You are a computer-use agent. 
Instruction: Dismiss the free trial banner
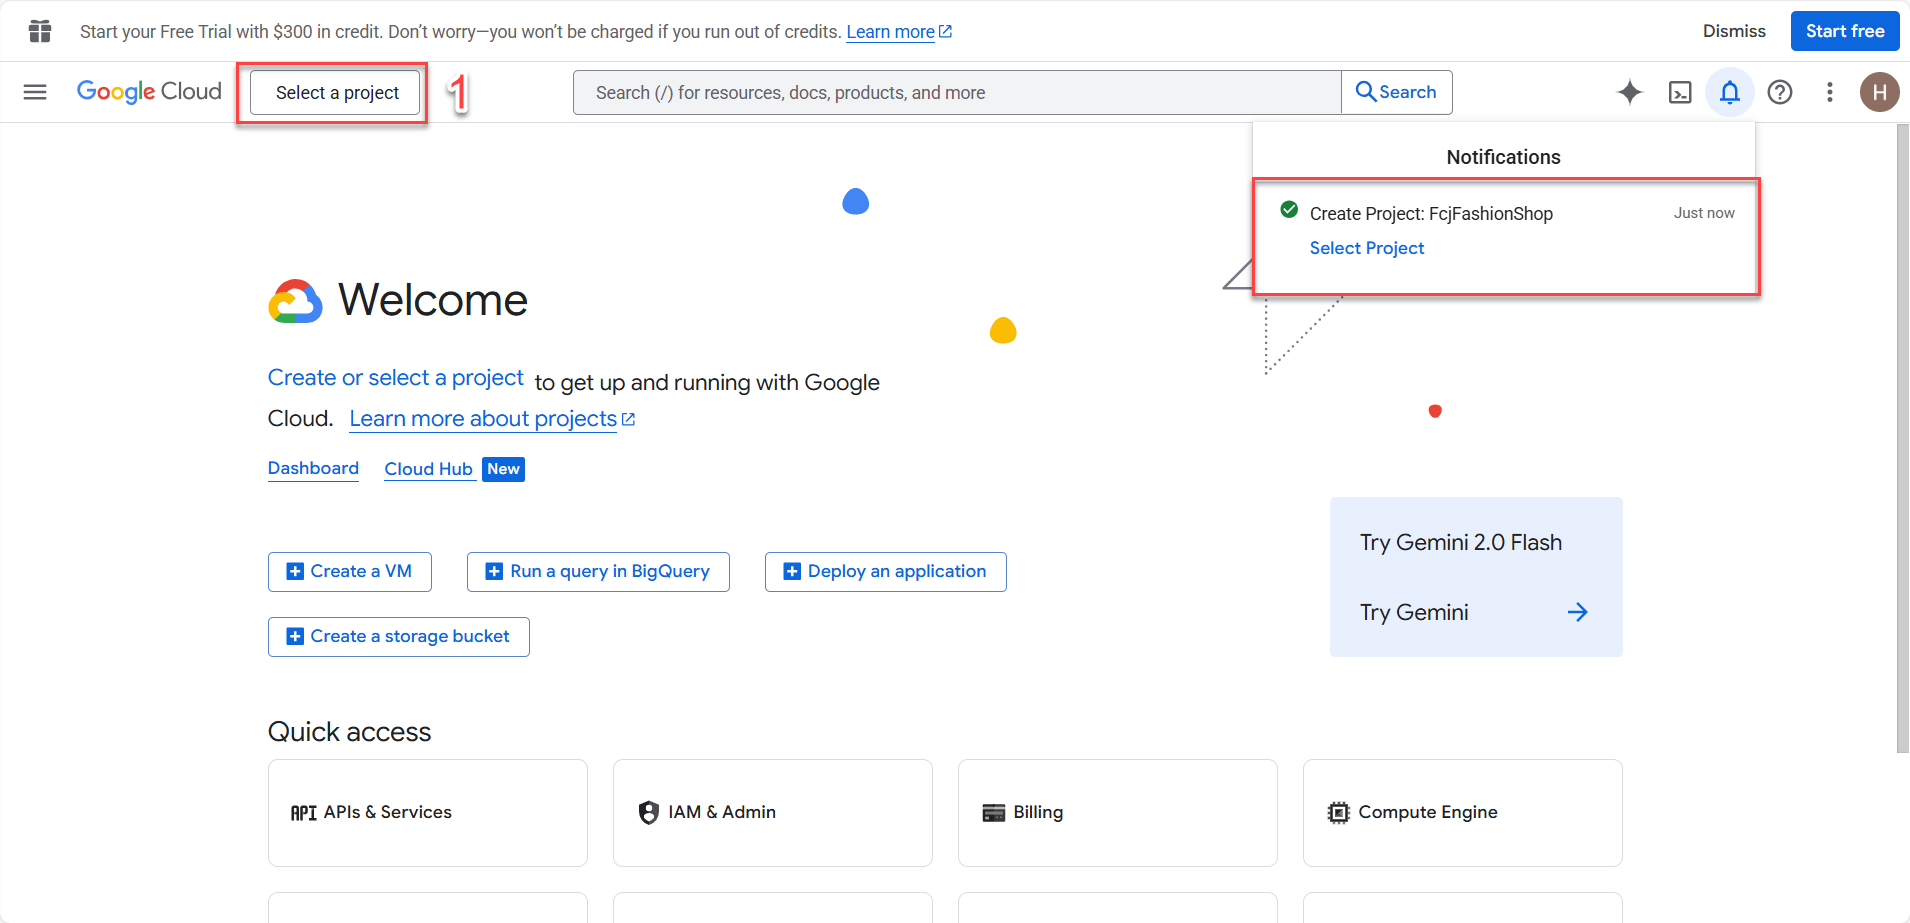[1734, 31]
